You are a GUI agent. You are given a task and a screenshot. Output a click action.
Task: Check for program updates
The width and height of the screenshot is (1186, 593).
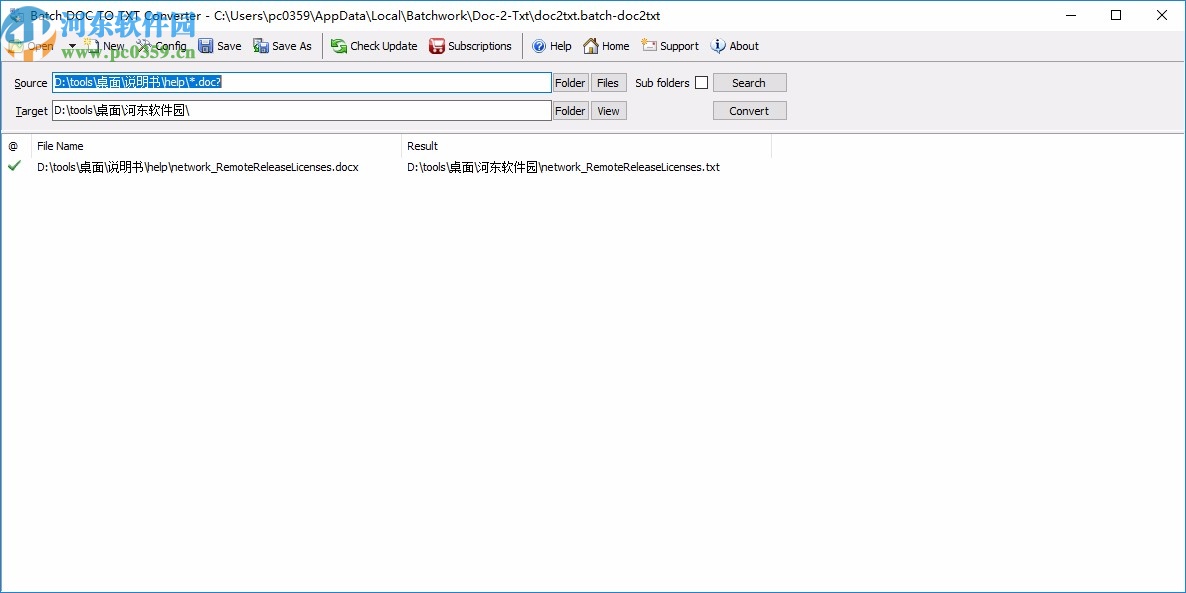coord(374,46)
